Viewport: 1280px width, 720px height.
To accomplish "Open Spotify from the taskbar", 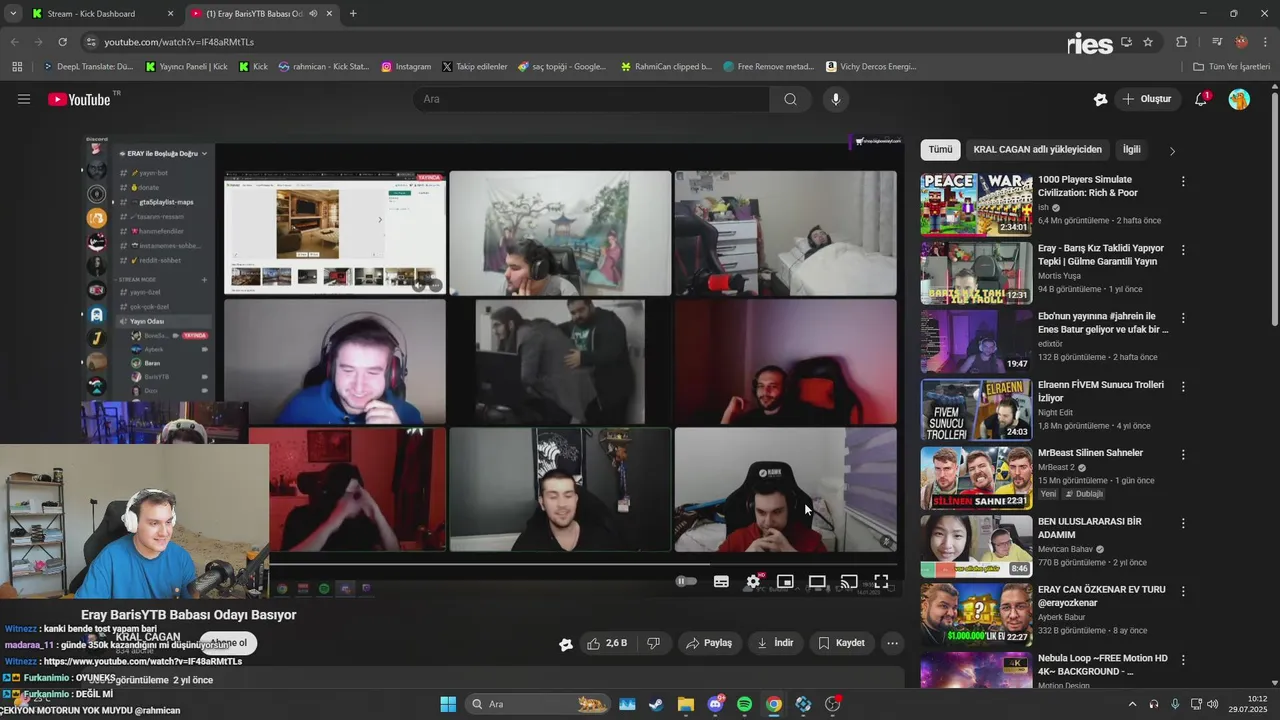I will (x=744, y=704).
